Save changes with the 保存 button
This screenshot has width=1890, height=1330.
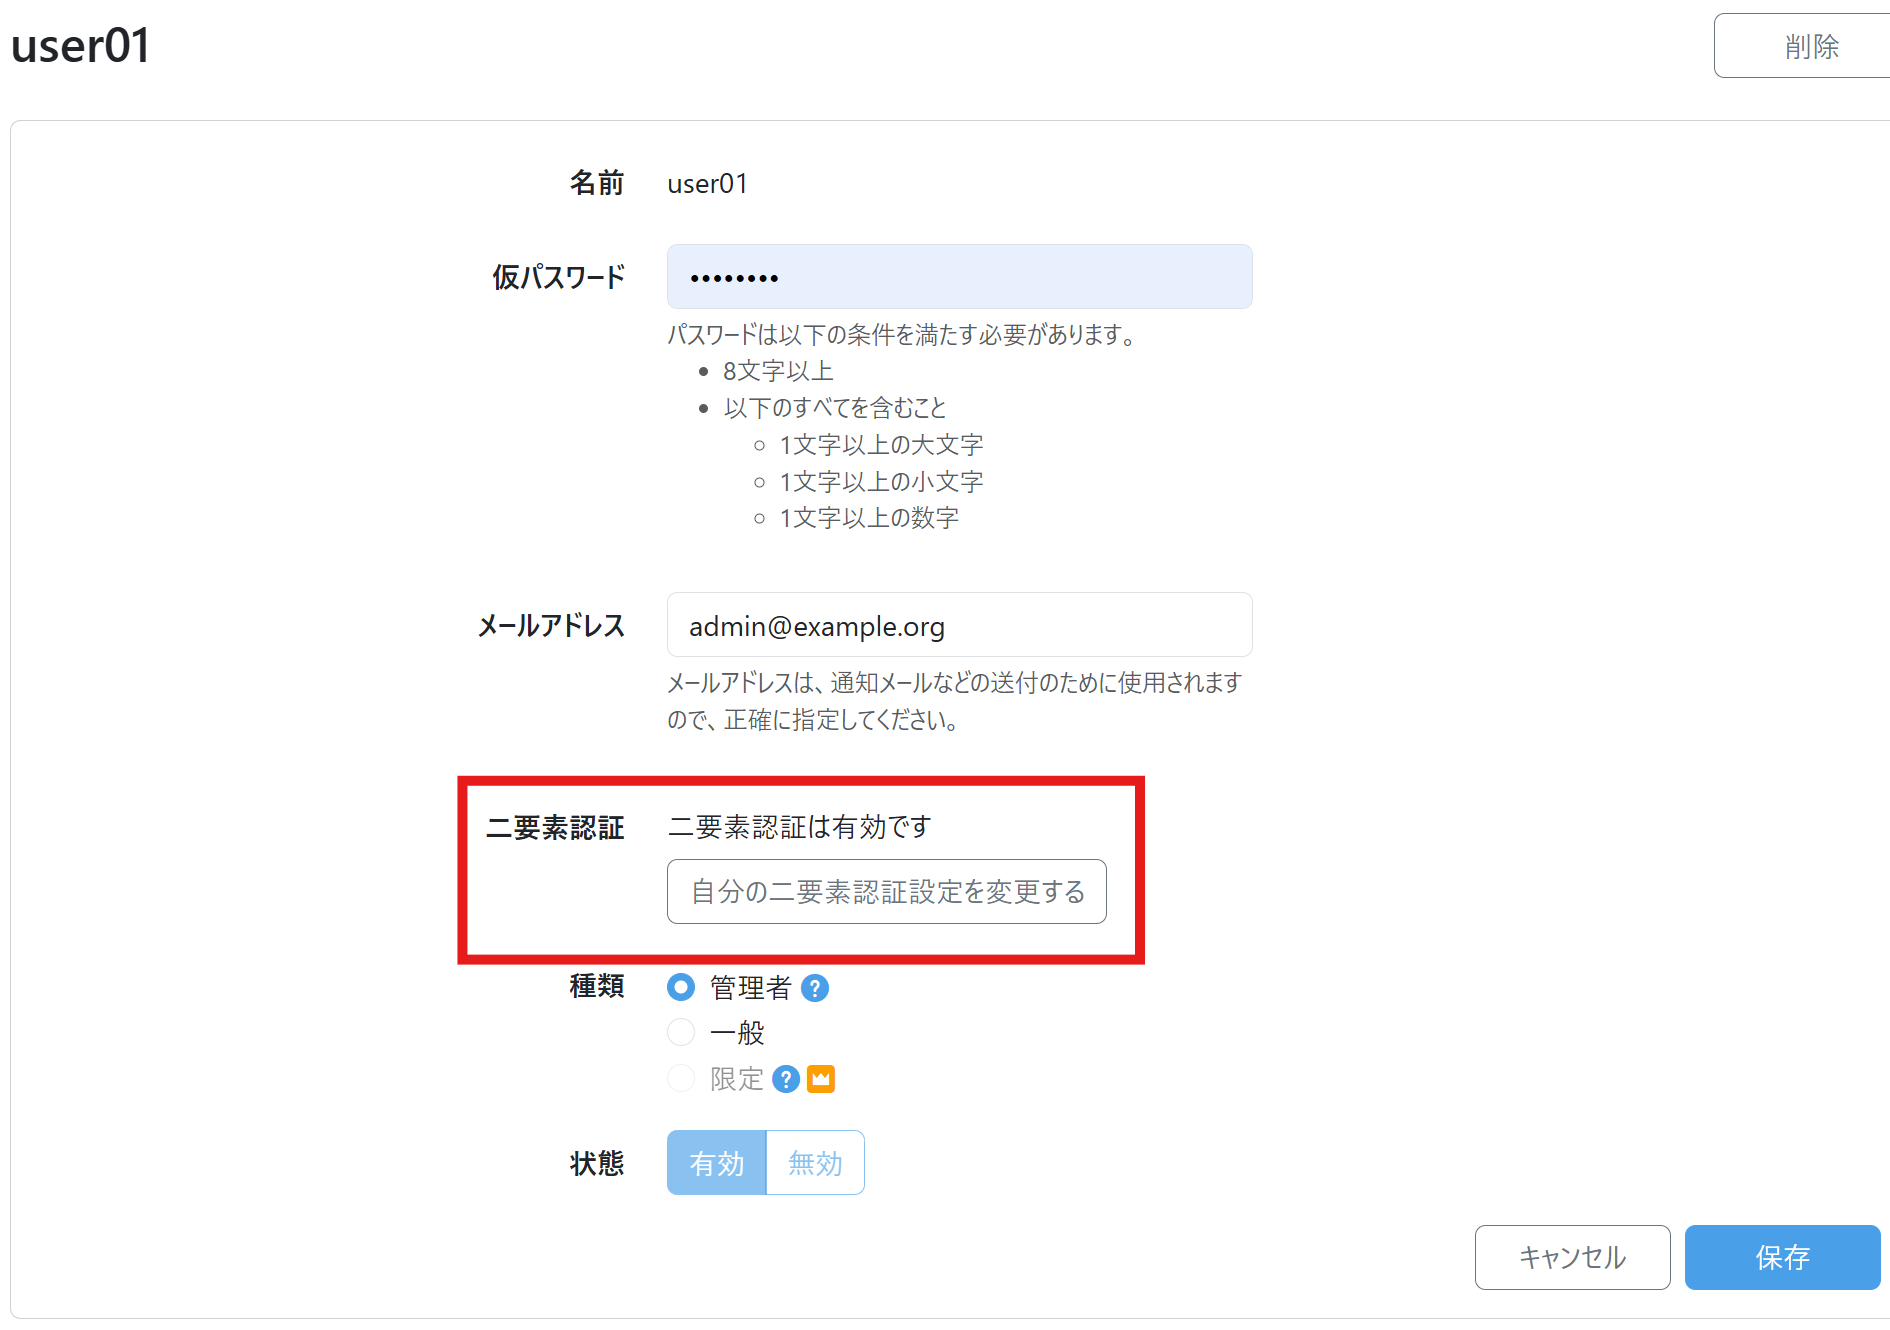point(1782,1257)
